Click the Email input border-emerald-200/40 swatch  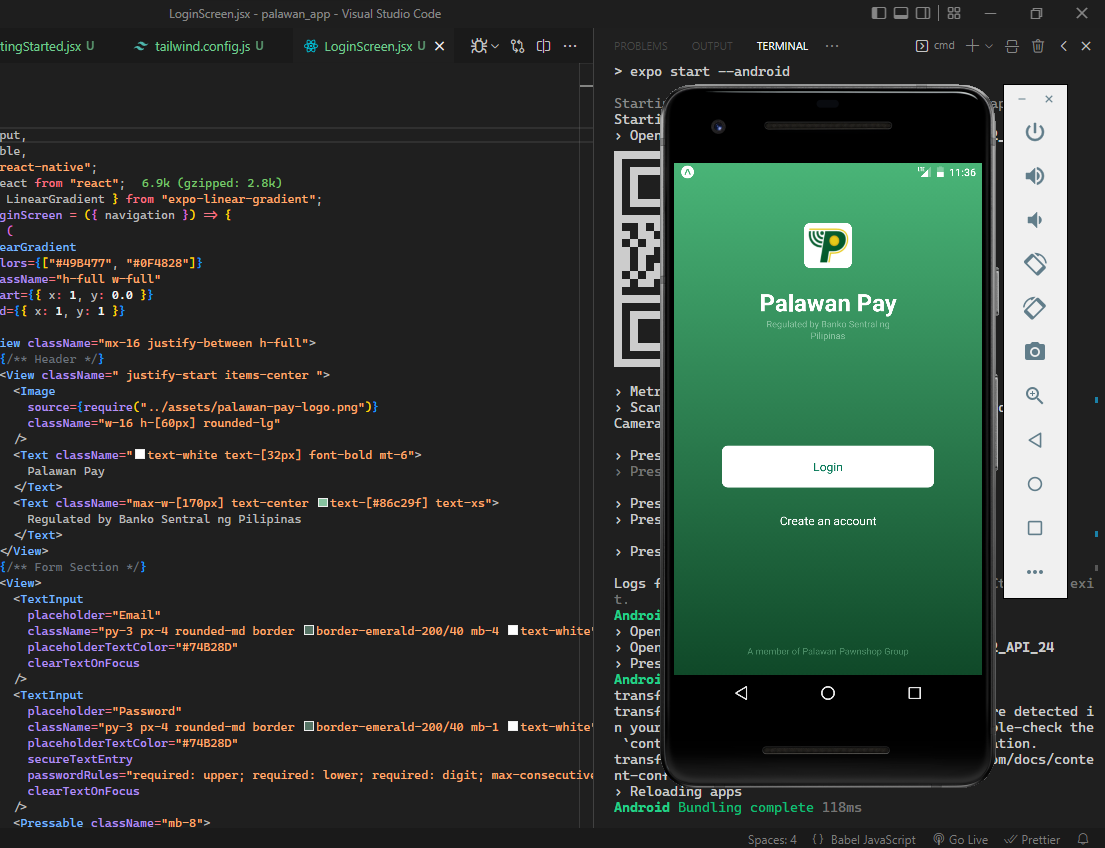tap(309, 630)
